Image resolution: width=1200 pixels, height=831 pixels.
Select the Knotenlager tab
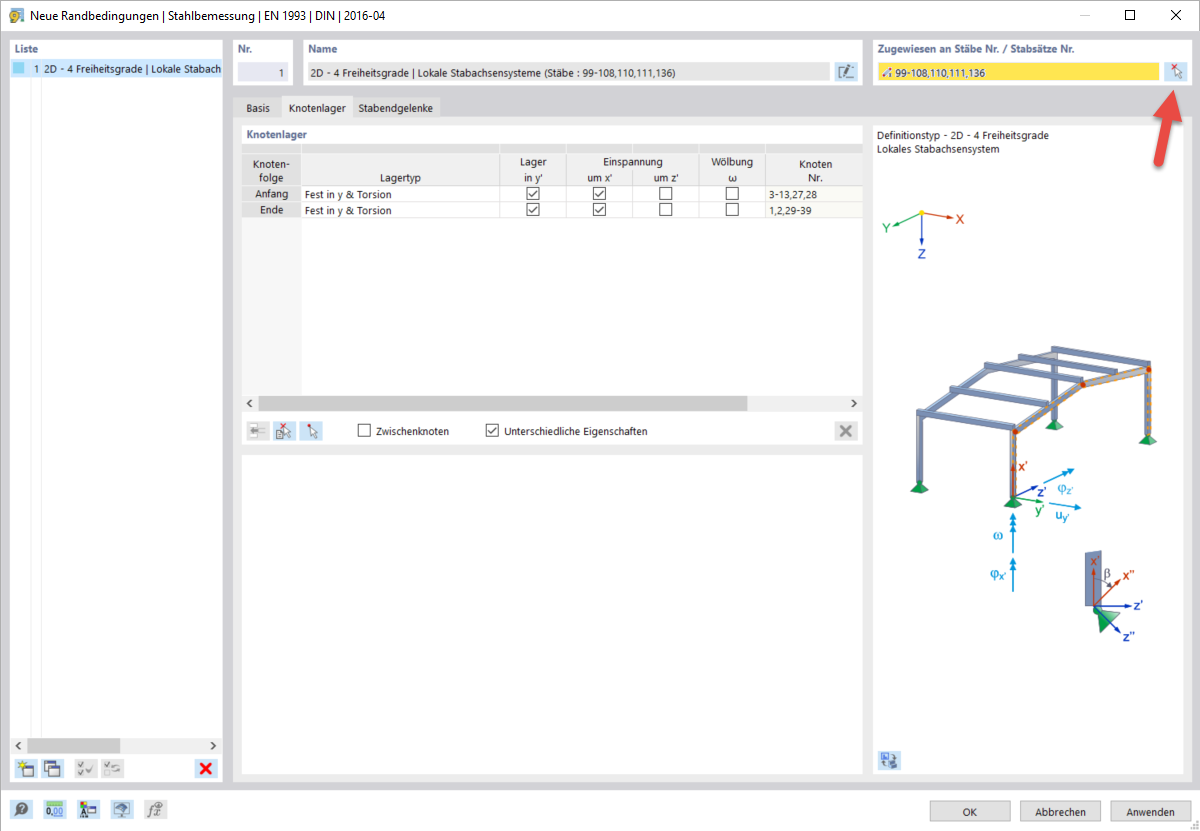317,108
